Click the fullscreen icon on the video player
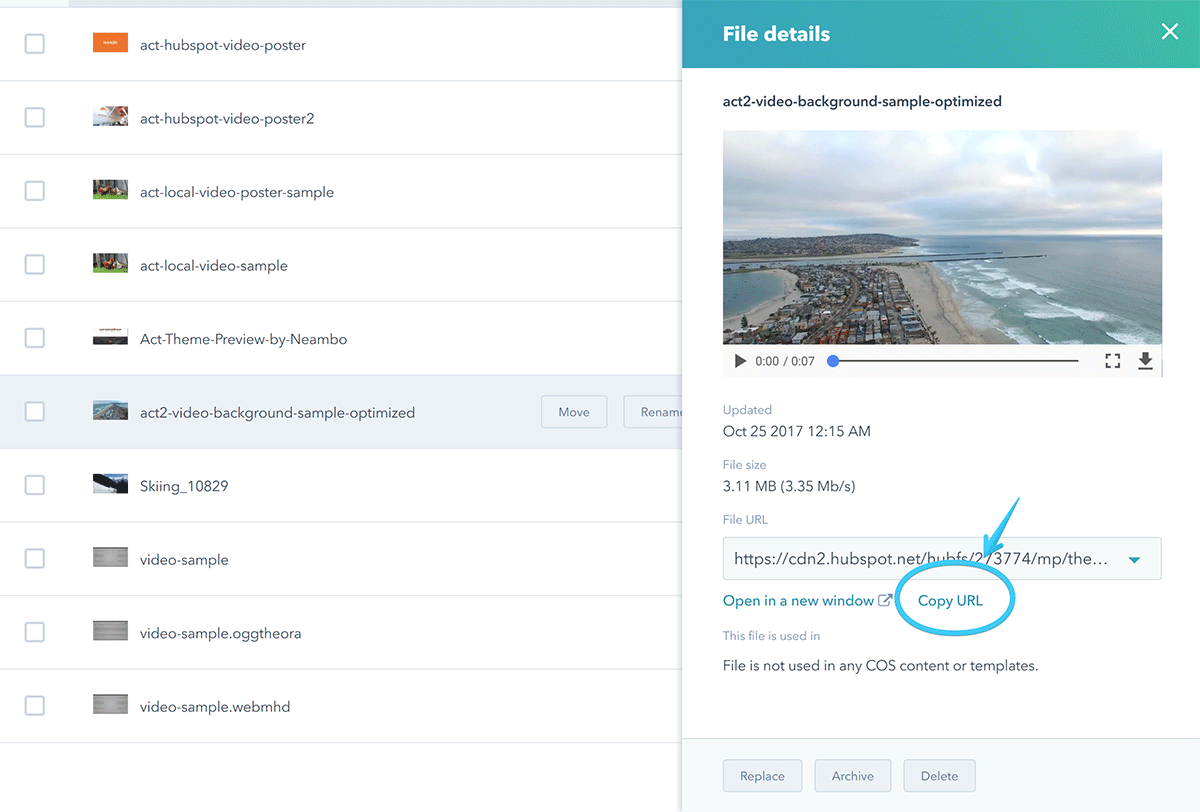Screen dimensions: 1200x812 pyautogui.click(x=1112, y=361)
